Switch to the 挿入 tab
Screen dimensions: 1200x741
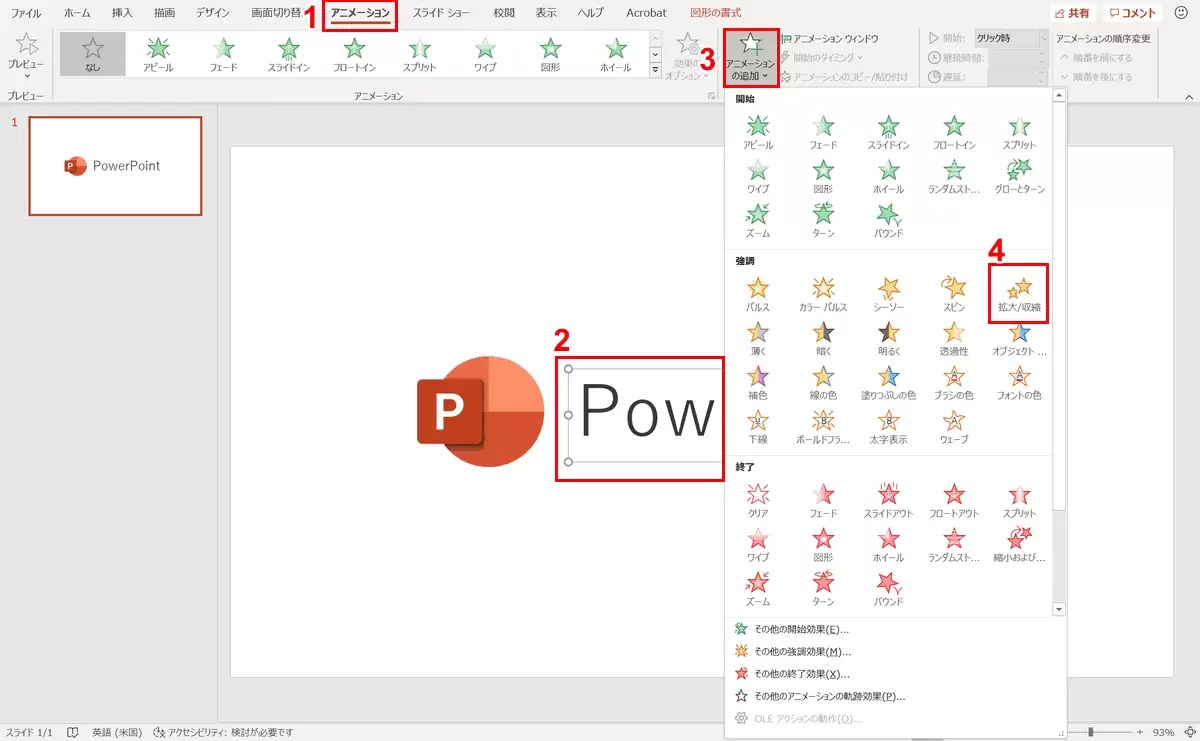click(122, 14)
